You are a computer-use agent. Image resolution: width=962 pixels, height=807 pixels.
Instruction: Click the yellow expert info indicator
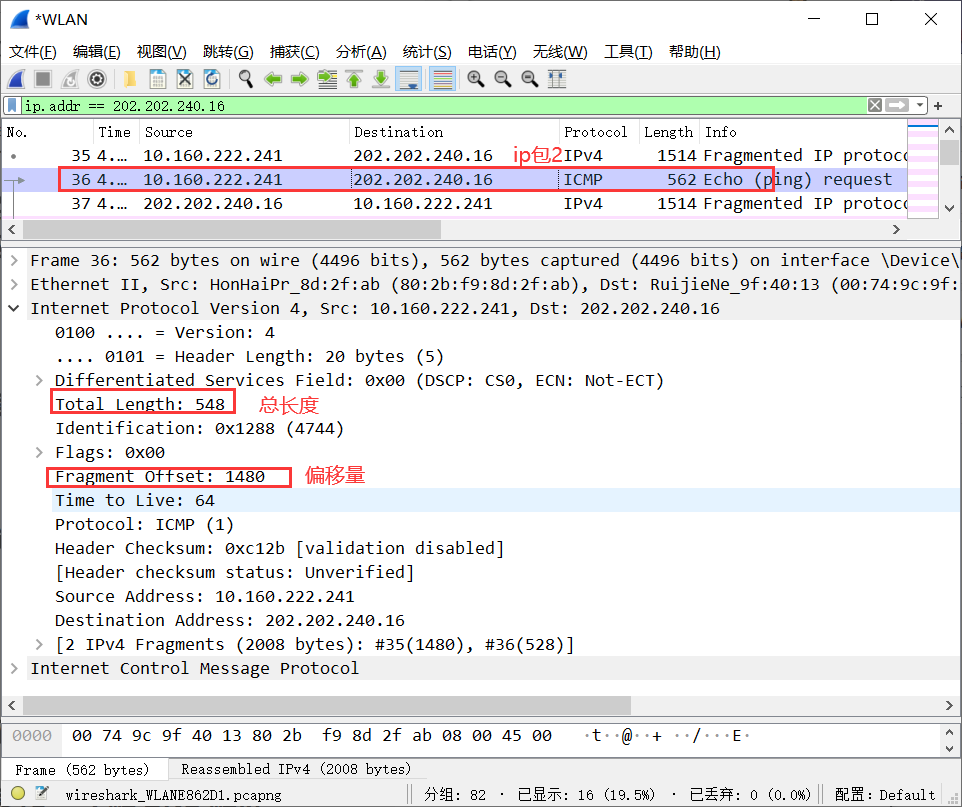(x=18, y=793)
